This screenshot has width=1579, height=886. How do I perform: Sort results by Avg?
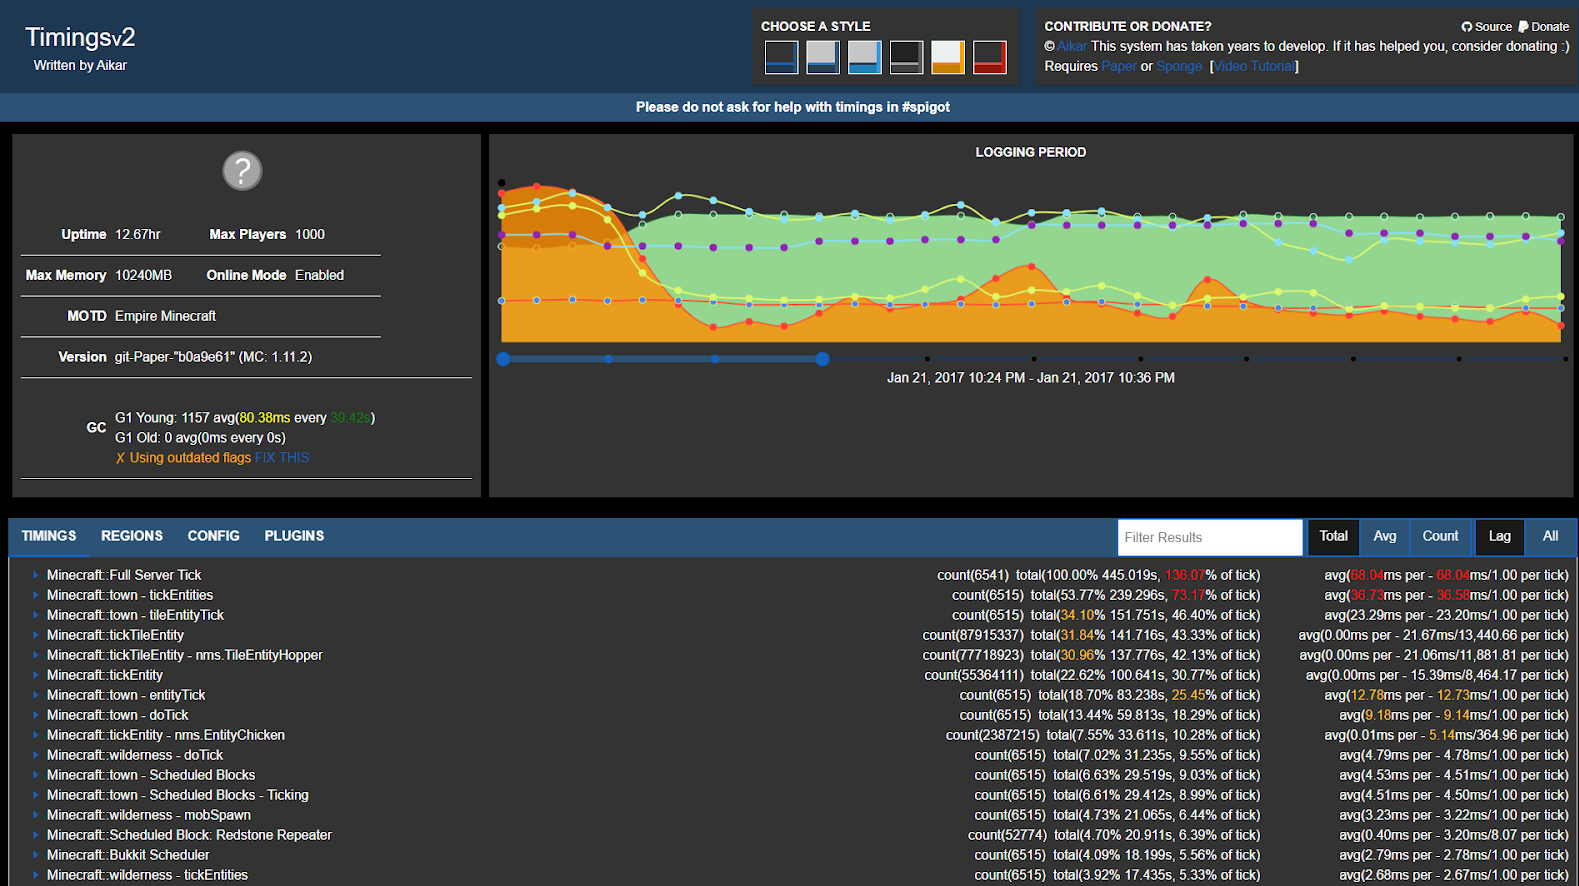click(1385, 536)
